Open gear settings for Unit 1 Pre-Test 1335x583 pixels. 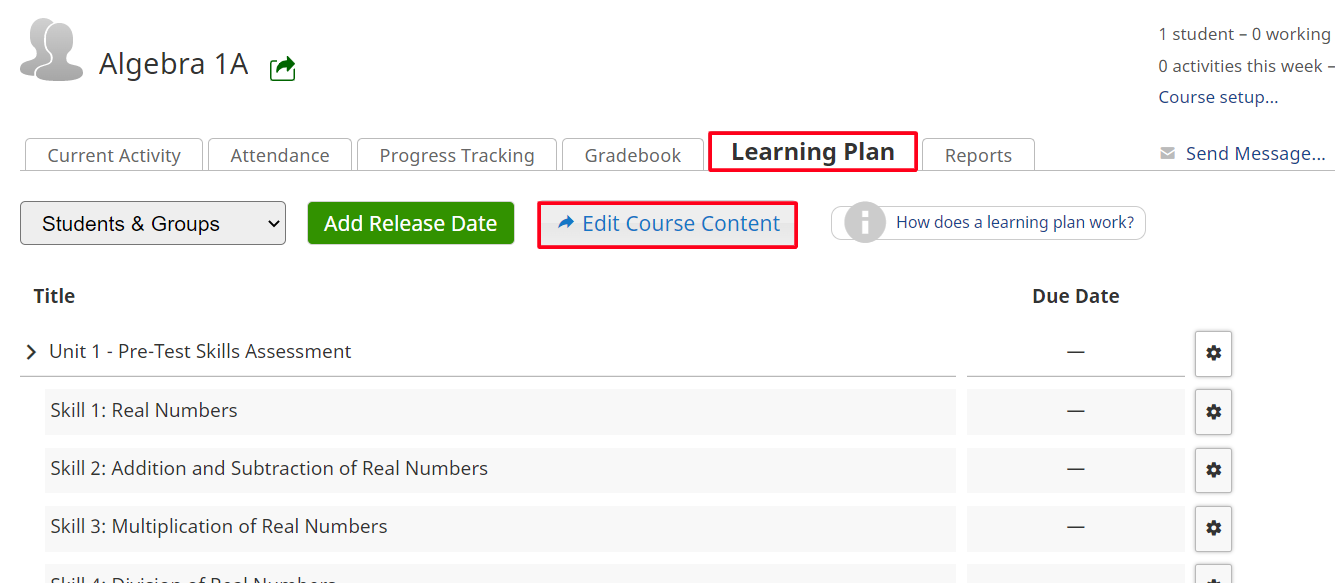1213,353
